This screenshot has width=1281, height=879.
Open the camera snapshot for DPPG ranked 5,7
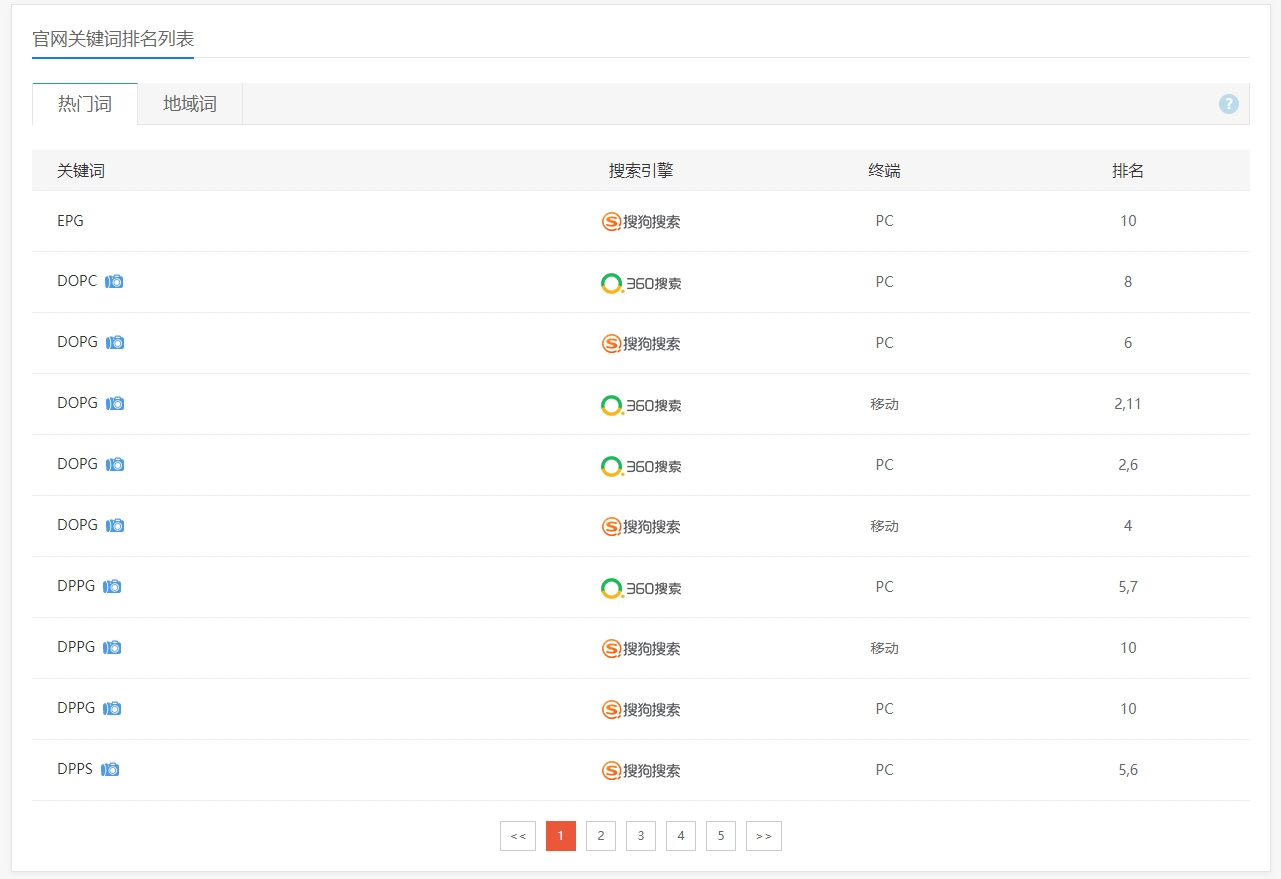pos(112,587)
